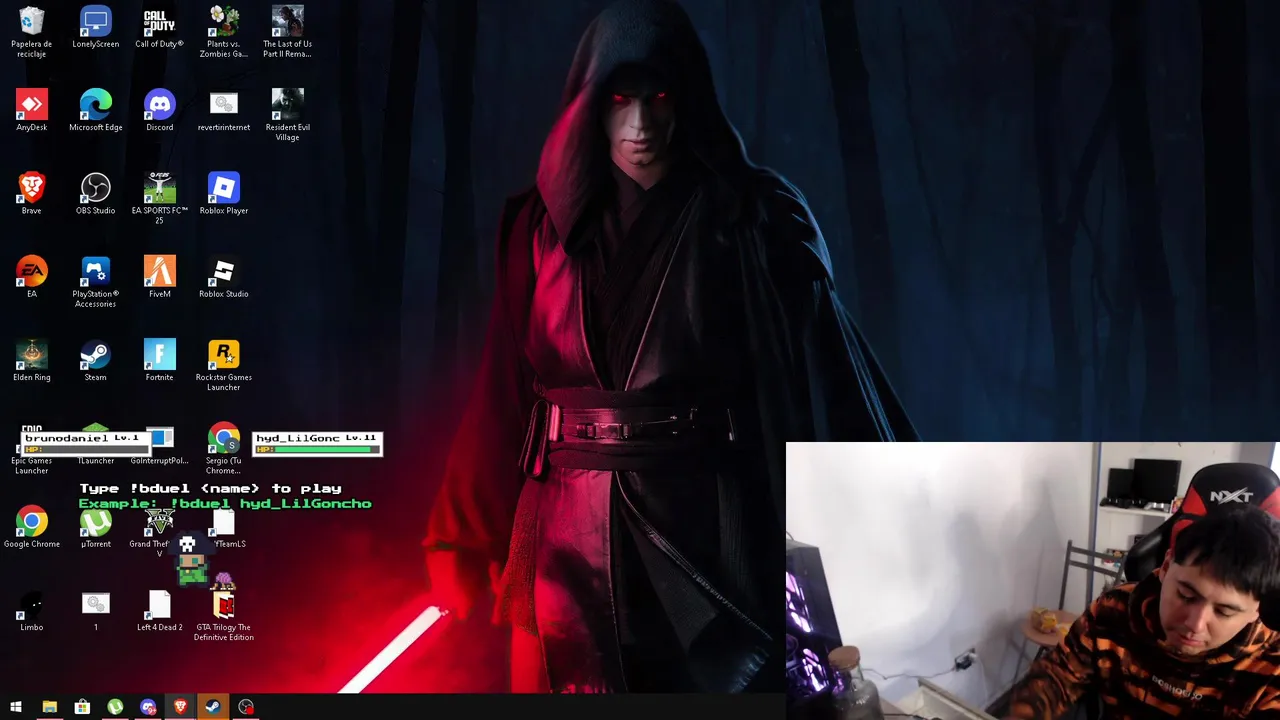Select the TeamLS file shortcut
Image resolution: width=1280 pixels, height=720 pixels.
(x=223, y=527)
